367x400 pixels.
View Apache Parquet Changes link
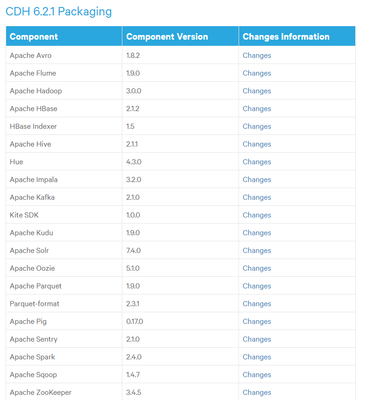(257, 286)
